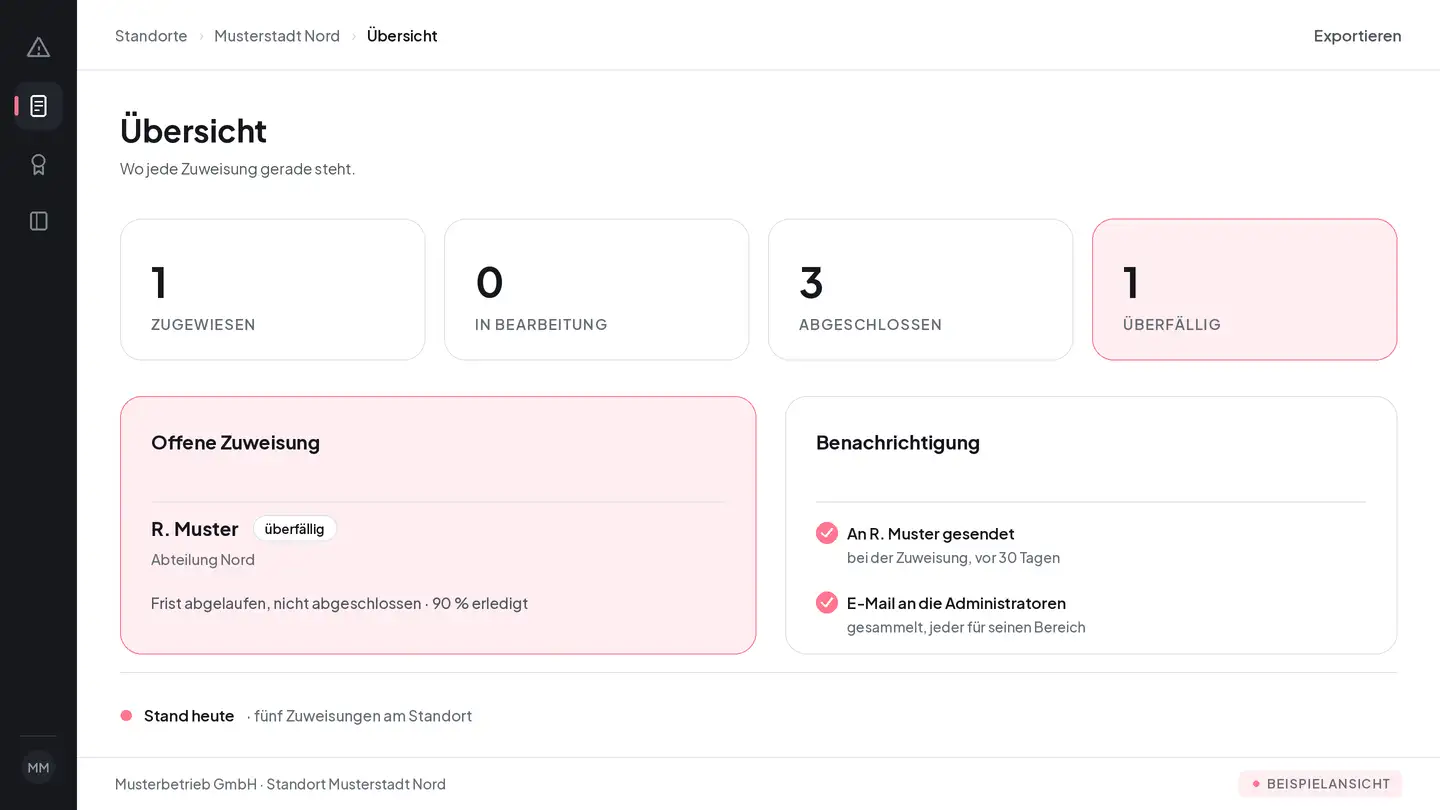This screenshot has height=810, width=1440.
Task: Click the red status dot beside Stand heute
Action: pos(126,716)
